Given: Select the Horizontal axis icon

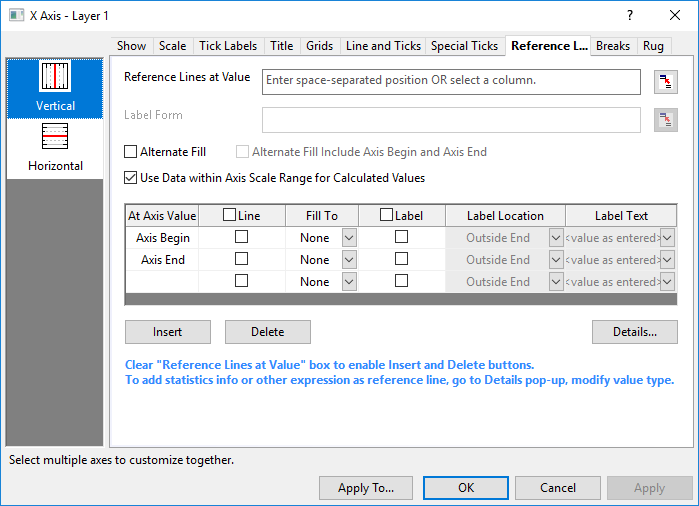Looking at the screenshot, I should point(55,147).
